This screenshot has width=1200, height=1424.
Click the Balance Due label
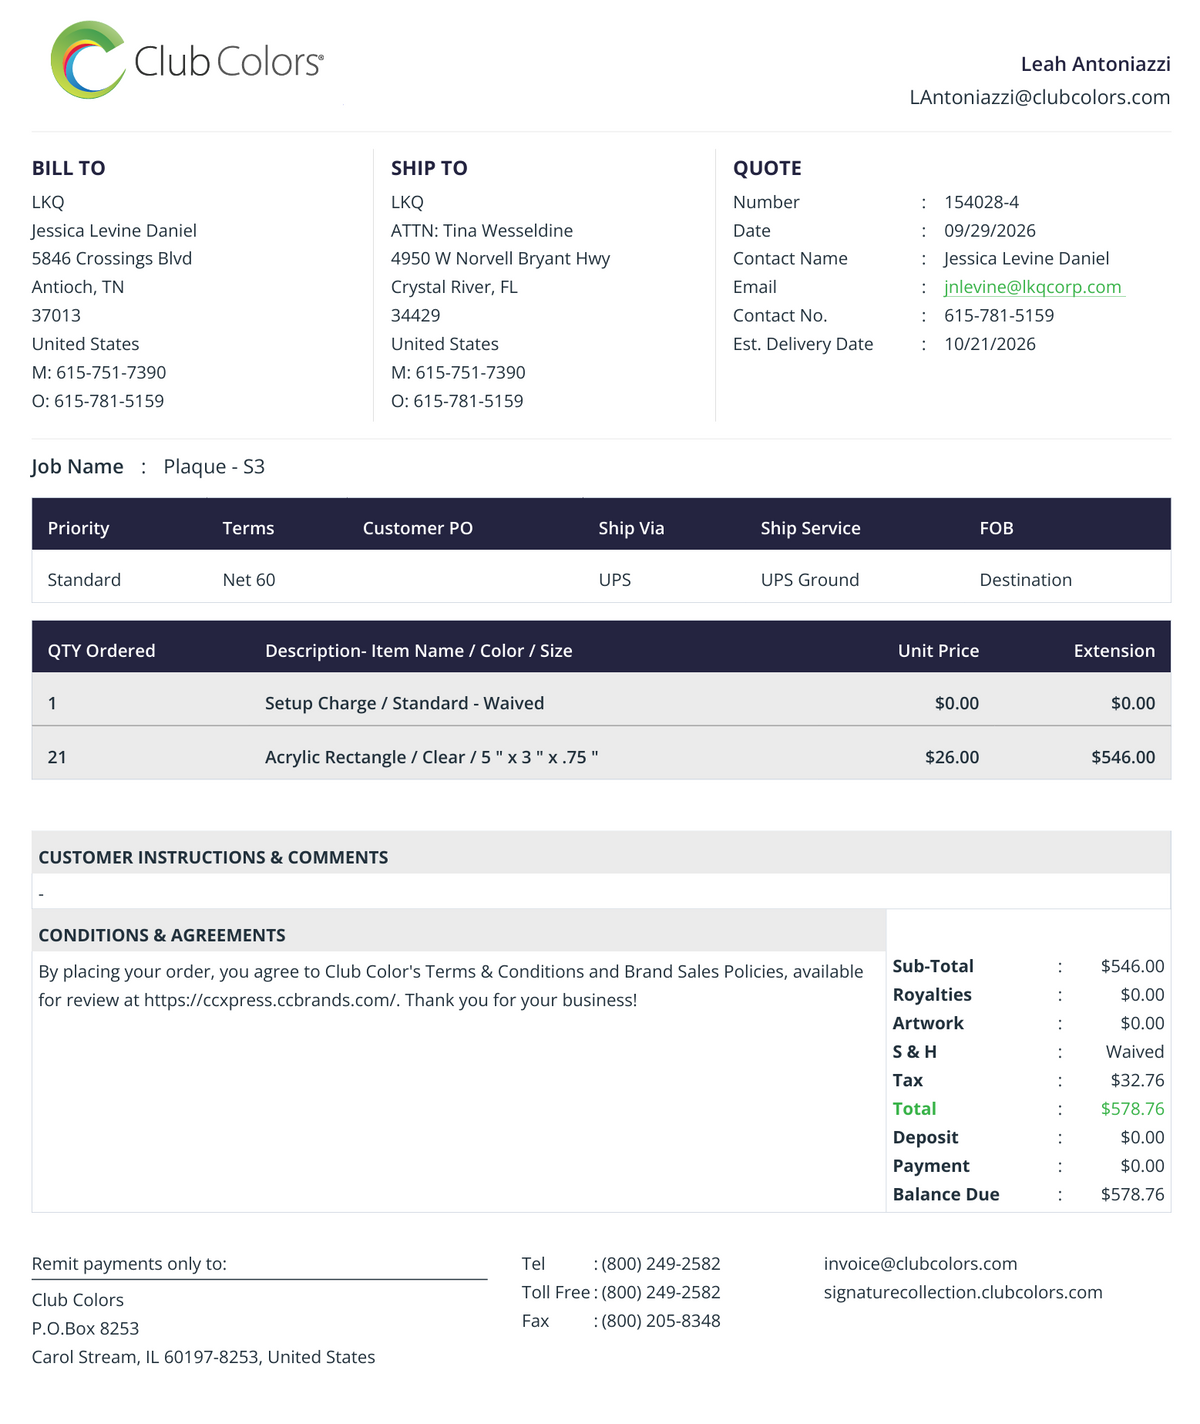[x=946, y=1194]
